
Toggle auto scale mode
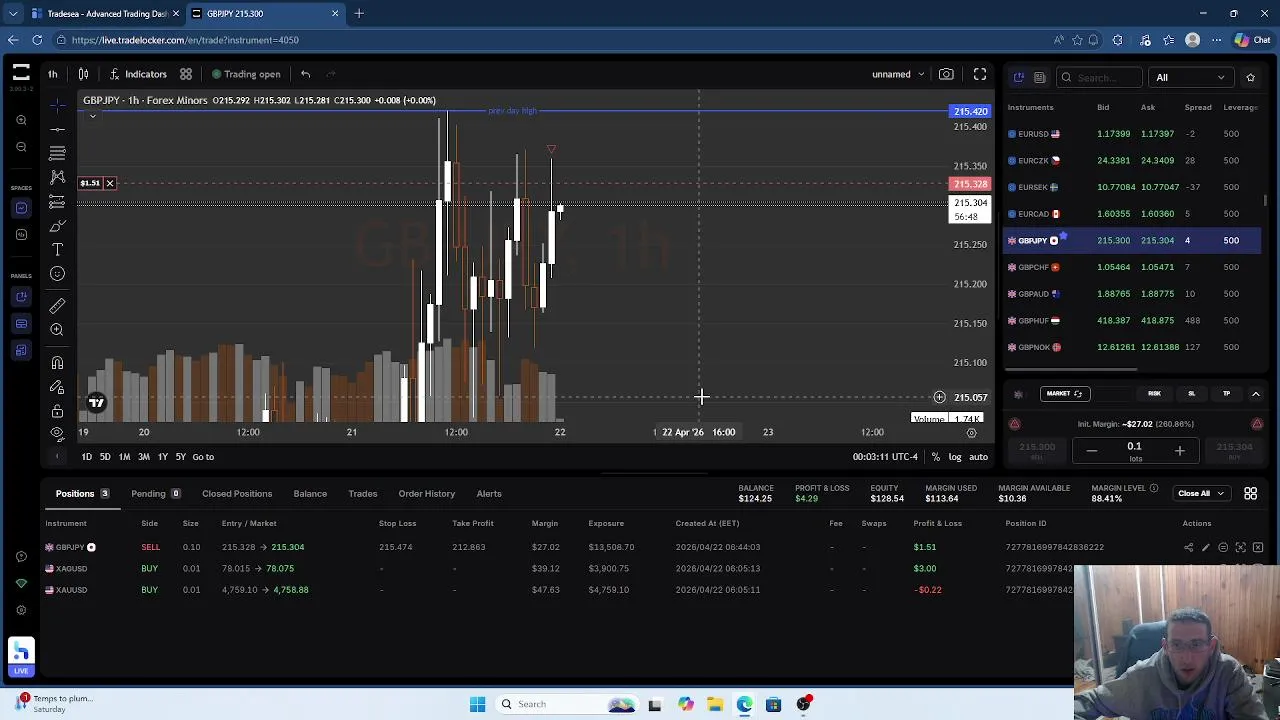pyautogui.click(x=978, y=457)
